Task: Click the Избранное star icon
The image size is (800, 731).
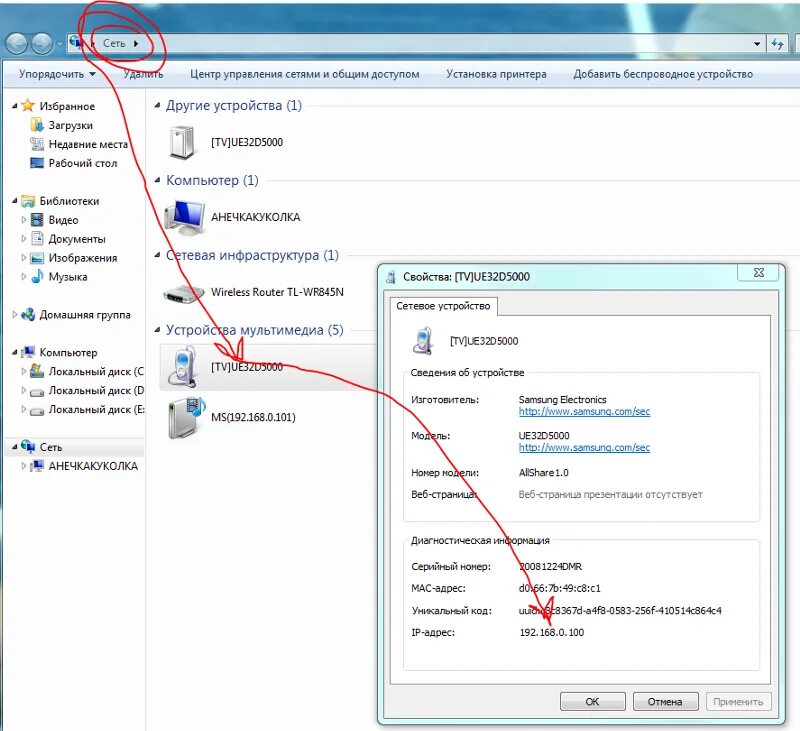Action: [28, 106]
